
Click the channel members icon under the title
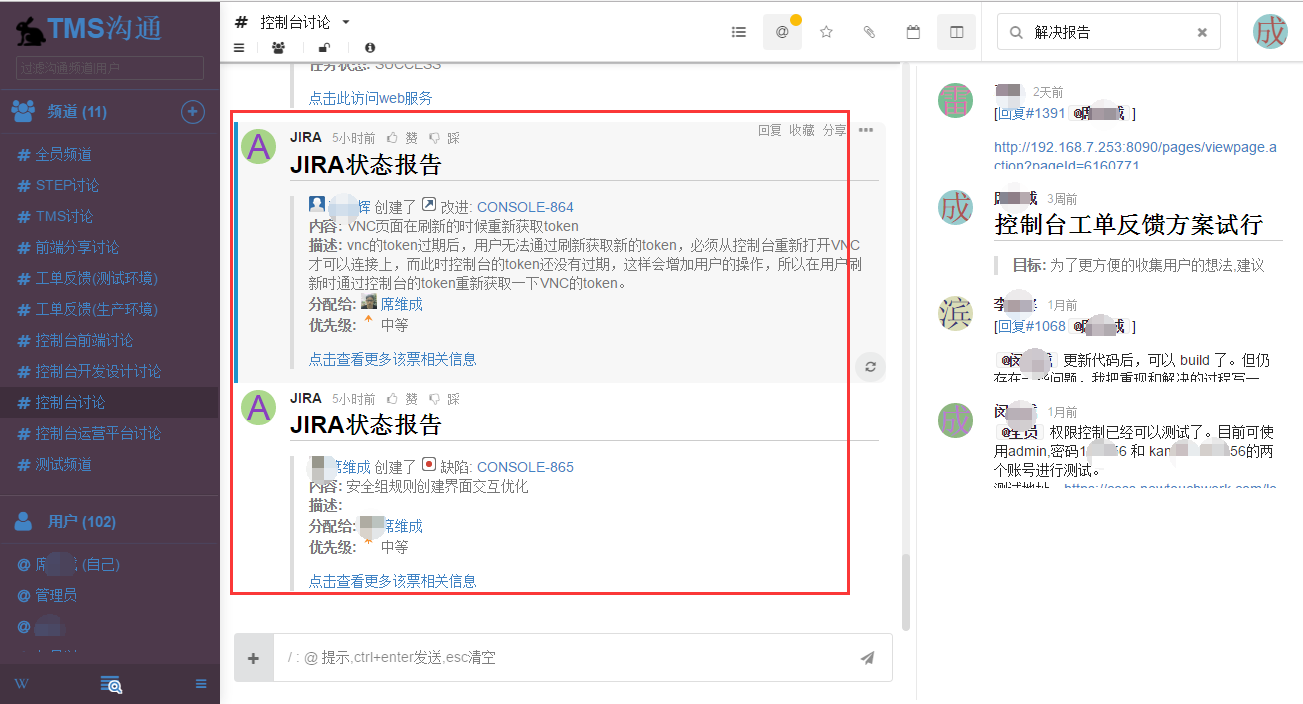coord(278,47)
